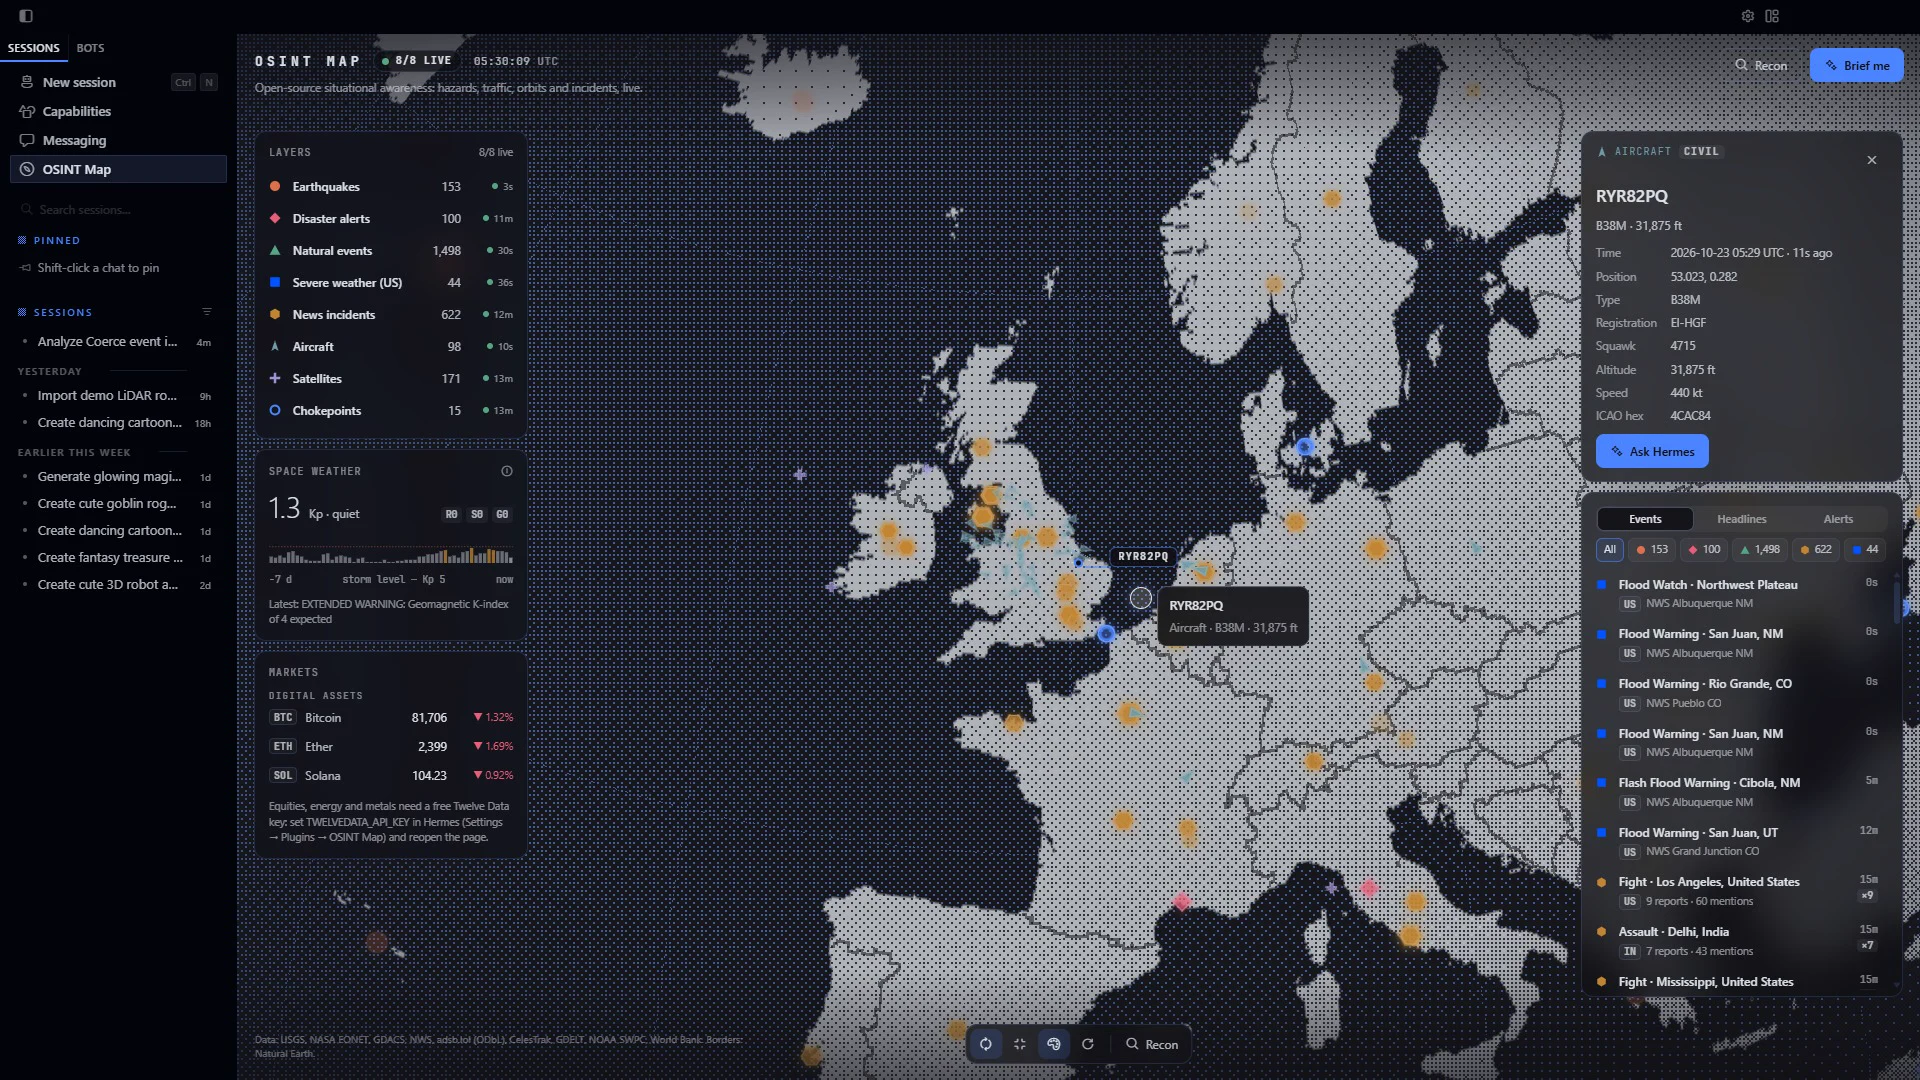The height and width of the screenshot is (1080, 1920).
Task: Filter events by natural events chip 1,498
Action: [1760, 549]
